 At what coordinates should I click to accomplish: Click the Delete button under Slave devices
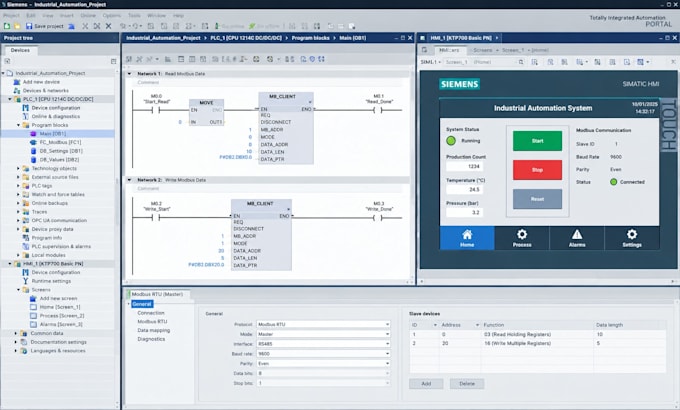point(467,384)
